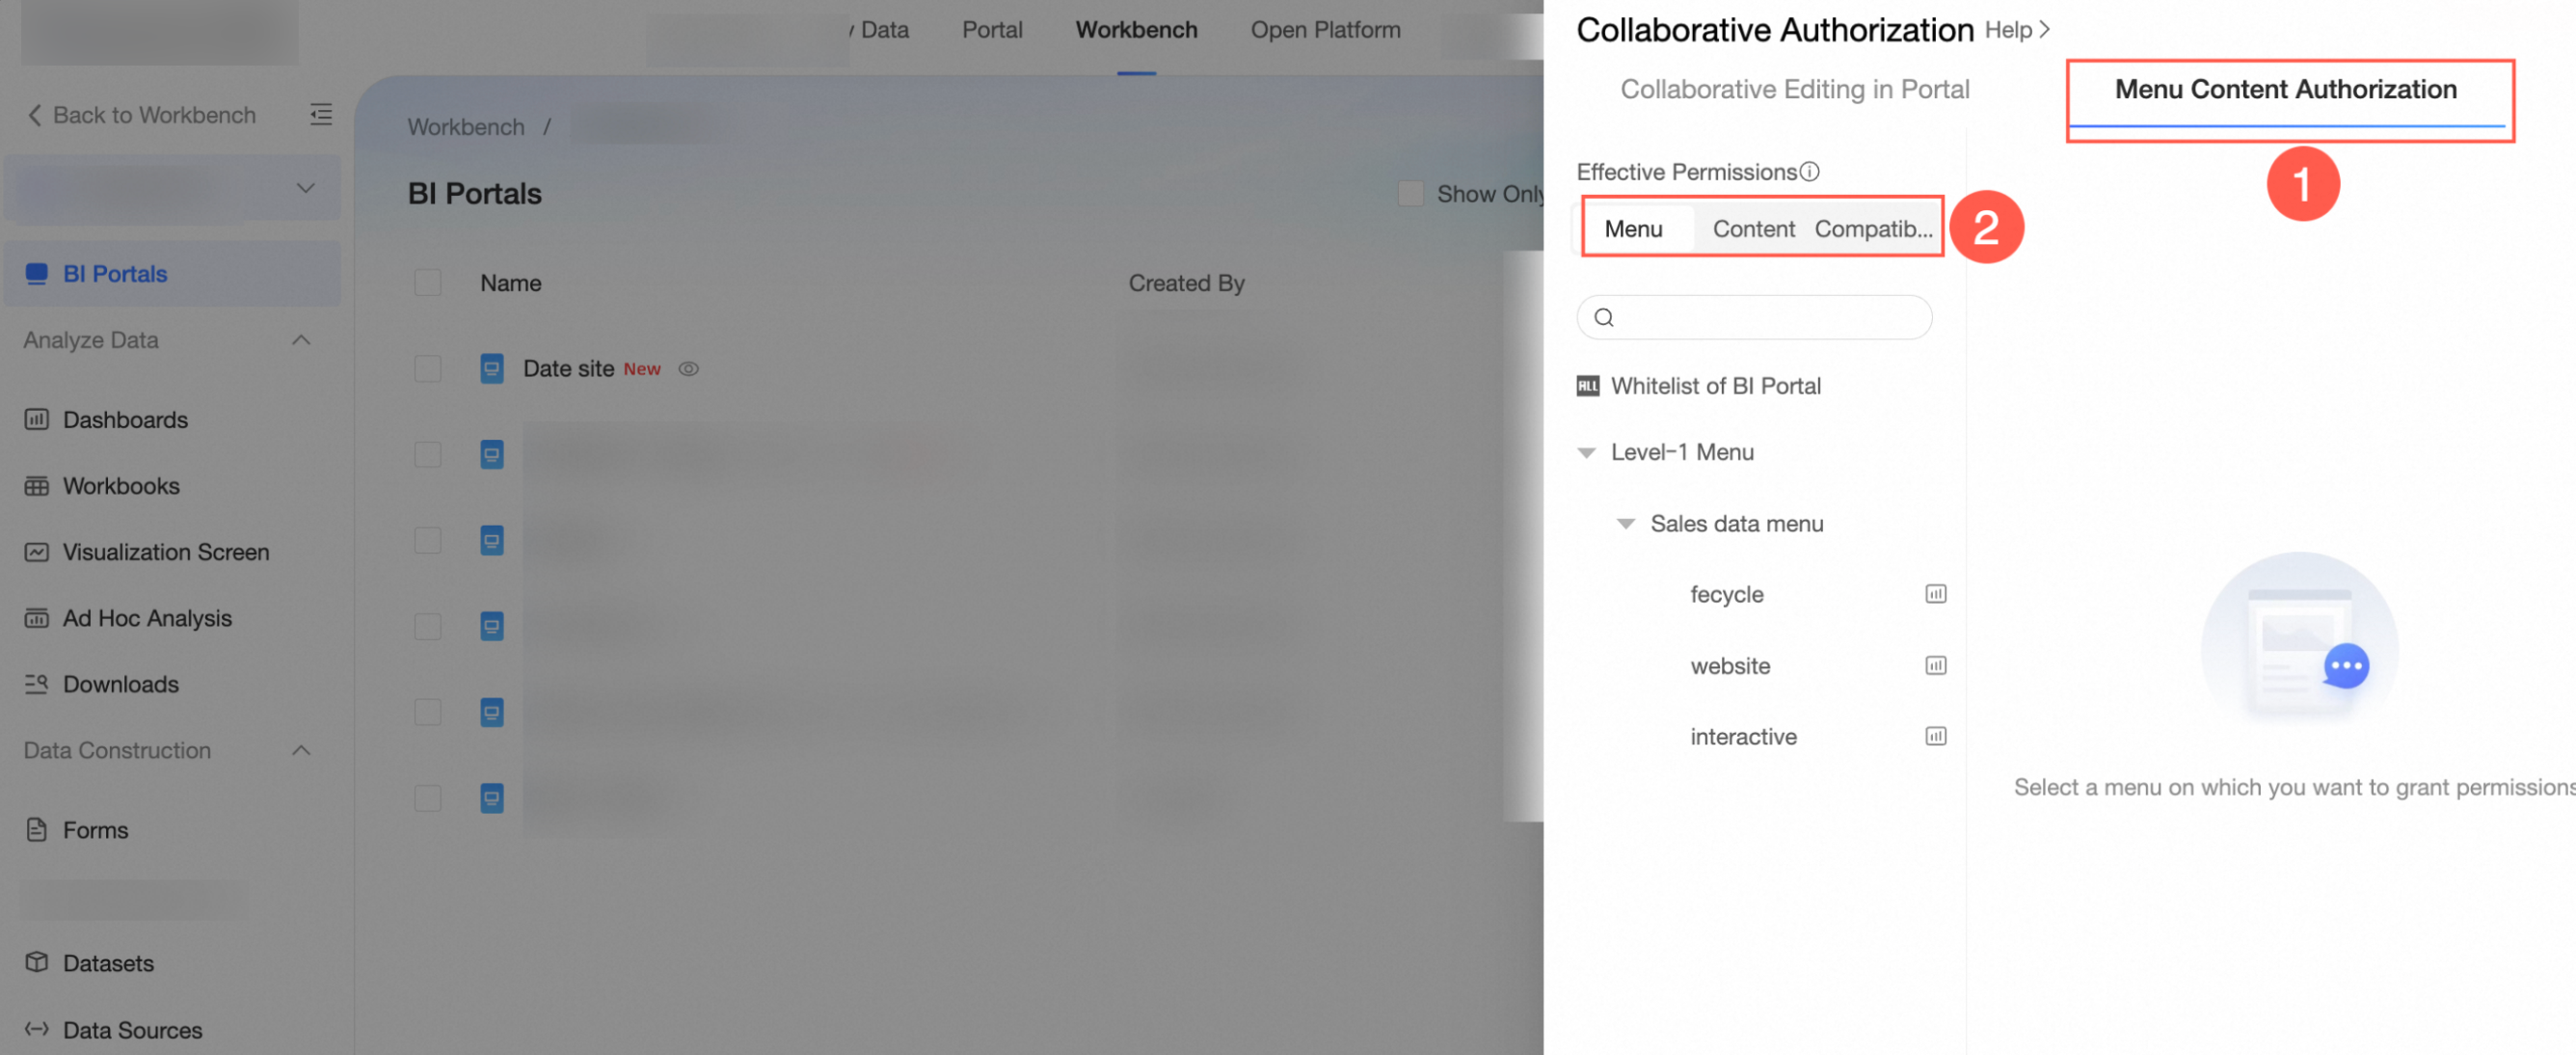Enable the Show Only checkbox
The width and height of the screenshot is (2576, 1055).
click(x=1411, y=194)
